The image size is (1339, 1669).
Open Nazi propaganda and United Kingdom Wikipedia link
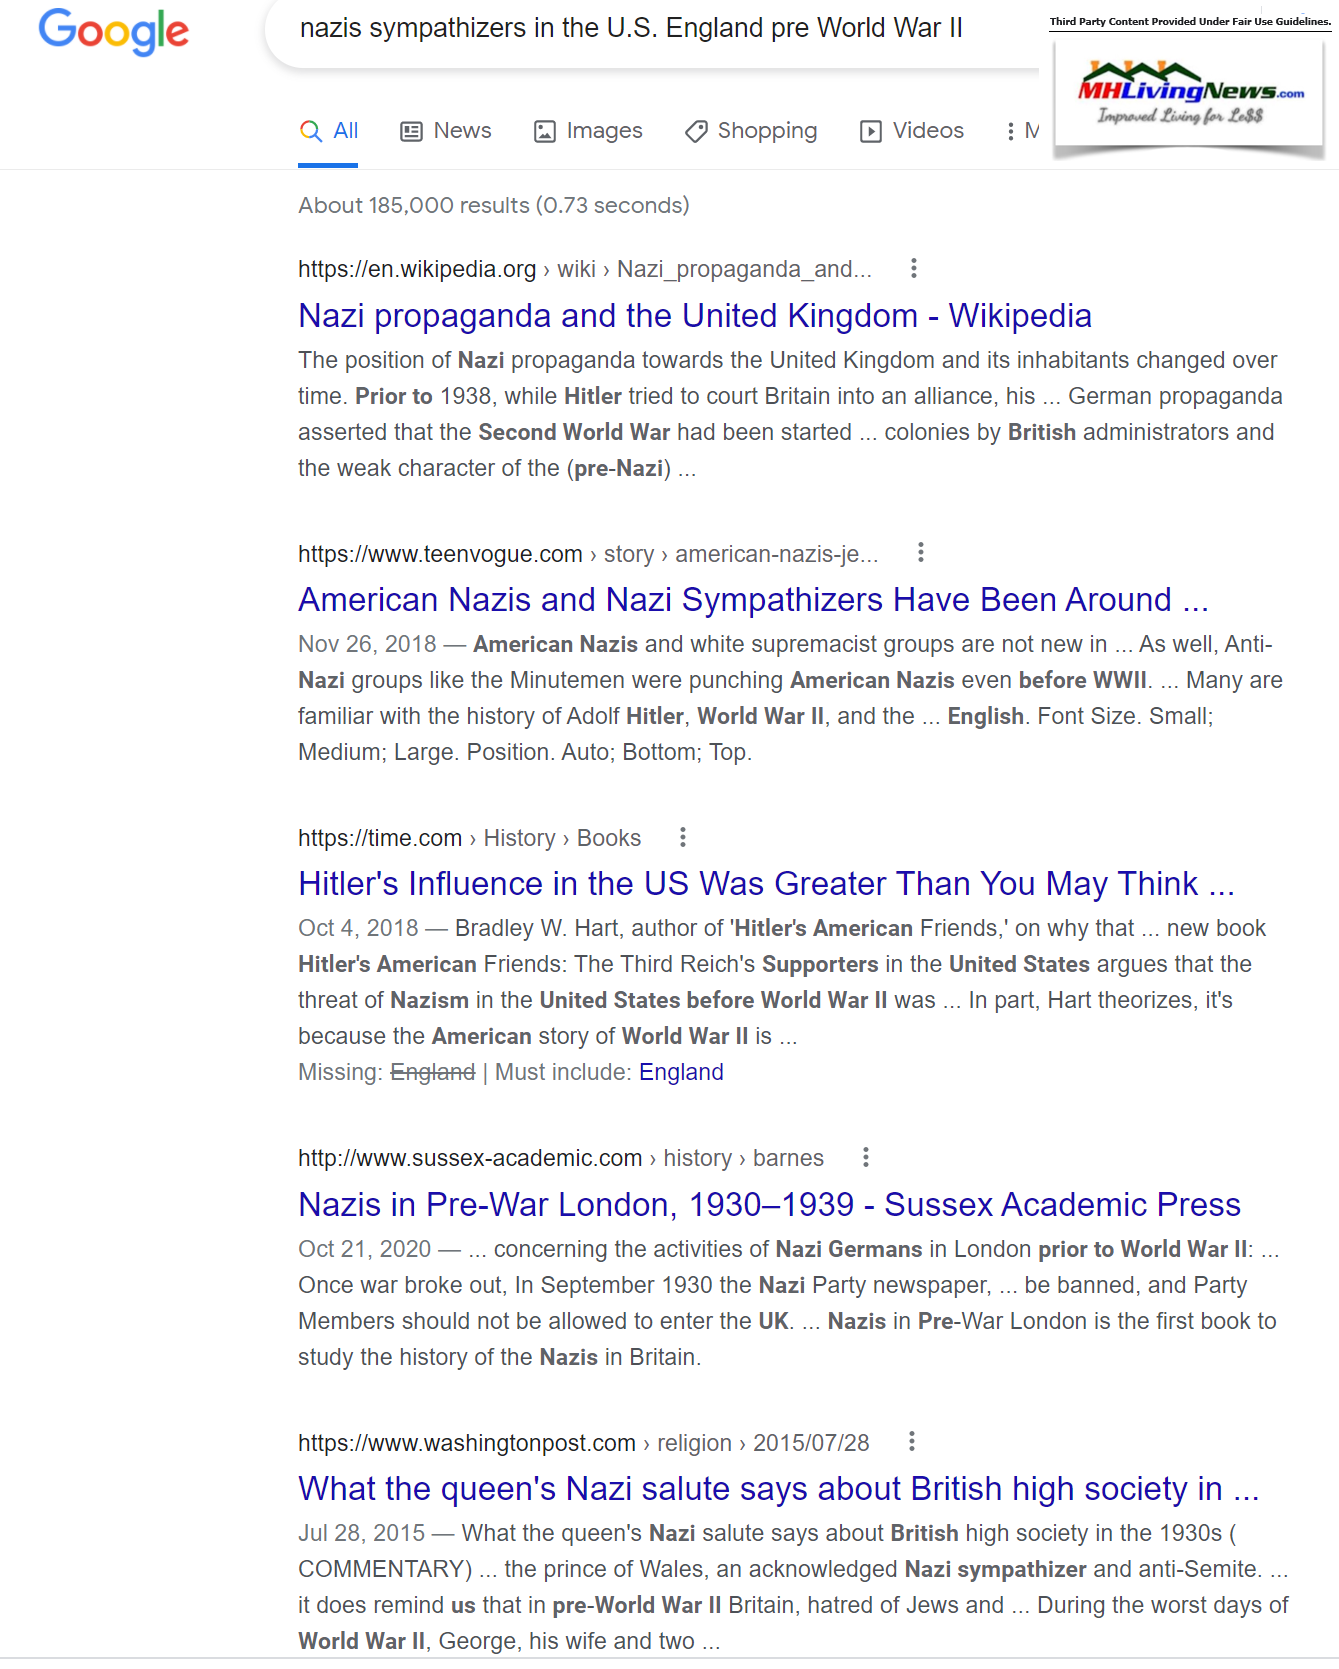(694, 316)
